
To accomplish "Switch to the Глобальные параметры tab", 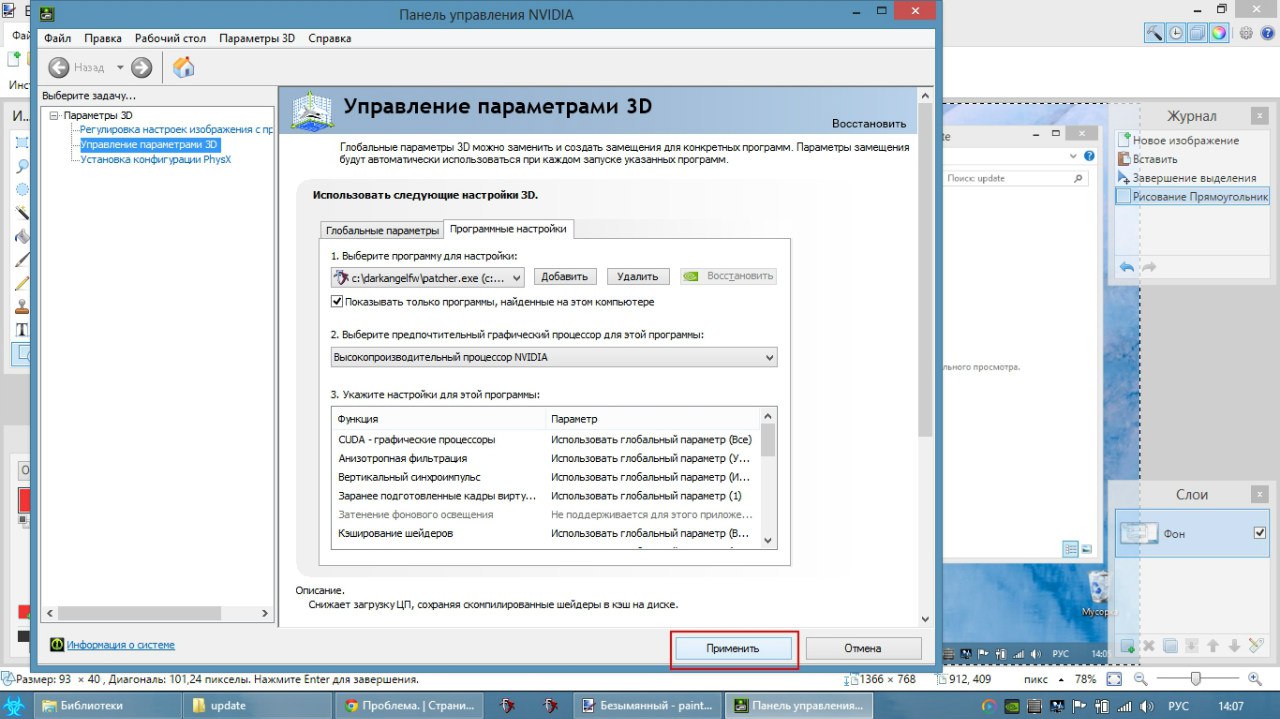I will tap(382, 230).
